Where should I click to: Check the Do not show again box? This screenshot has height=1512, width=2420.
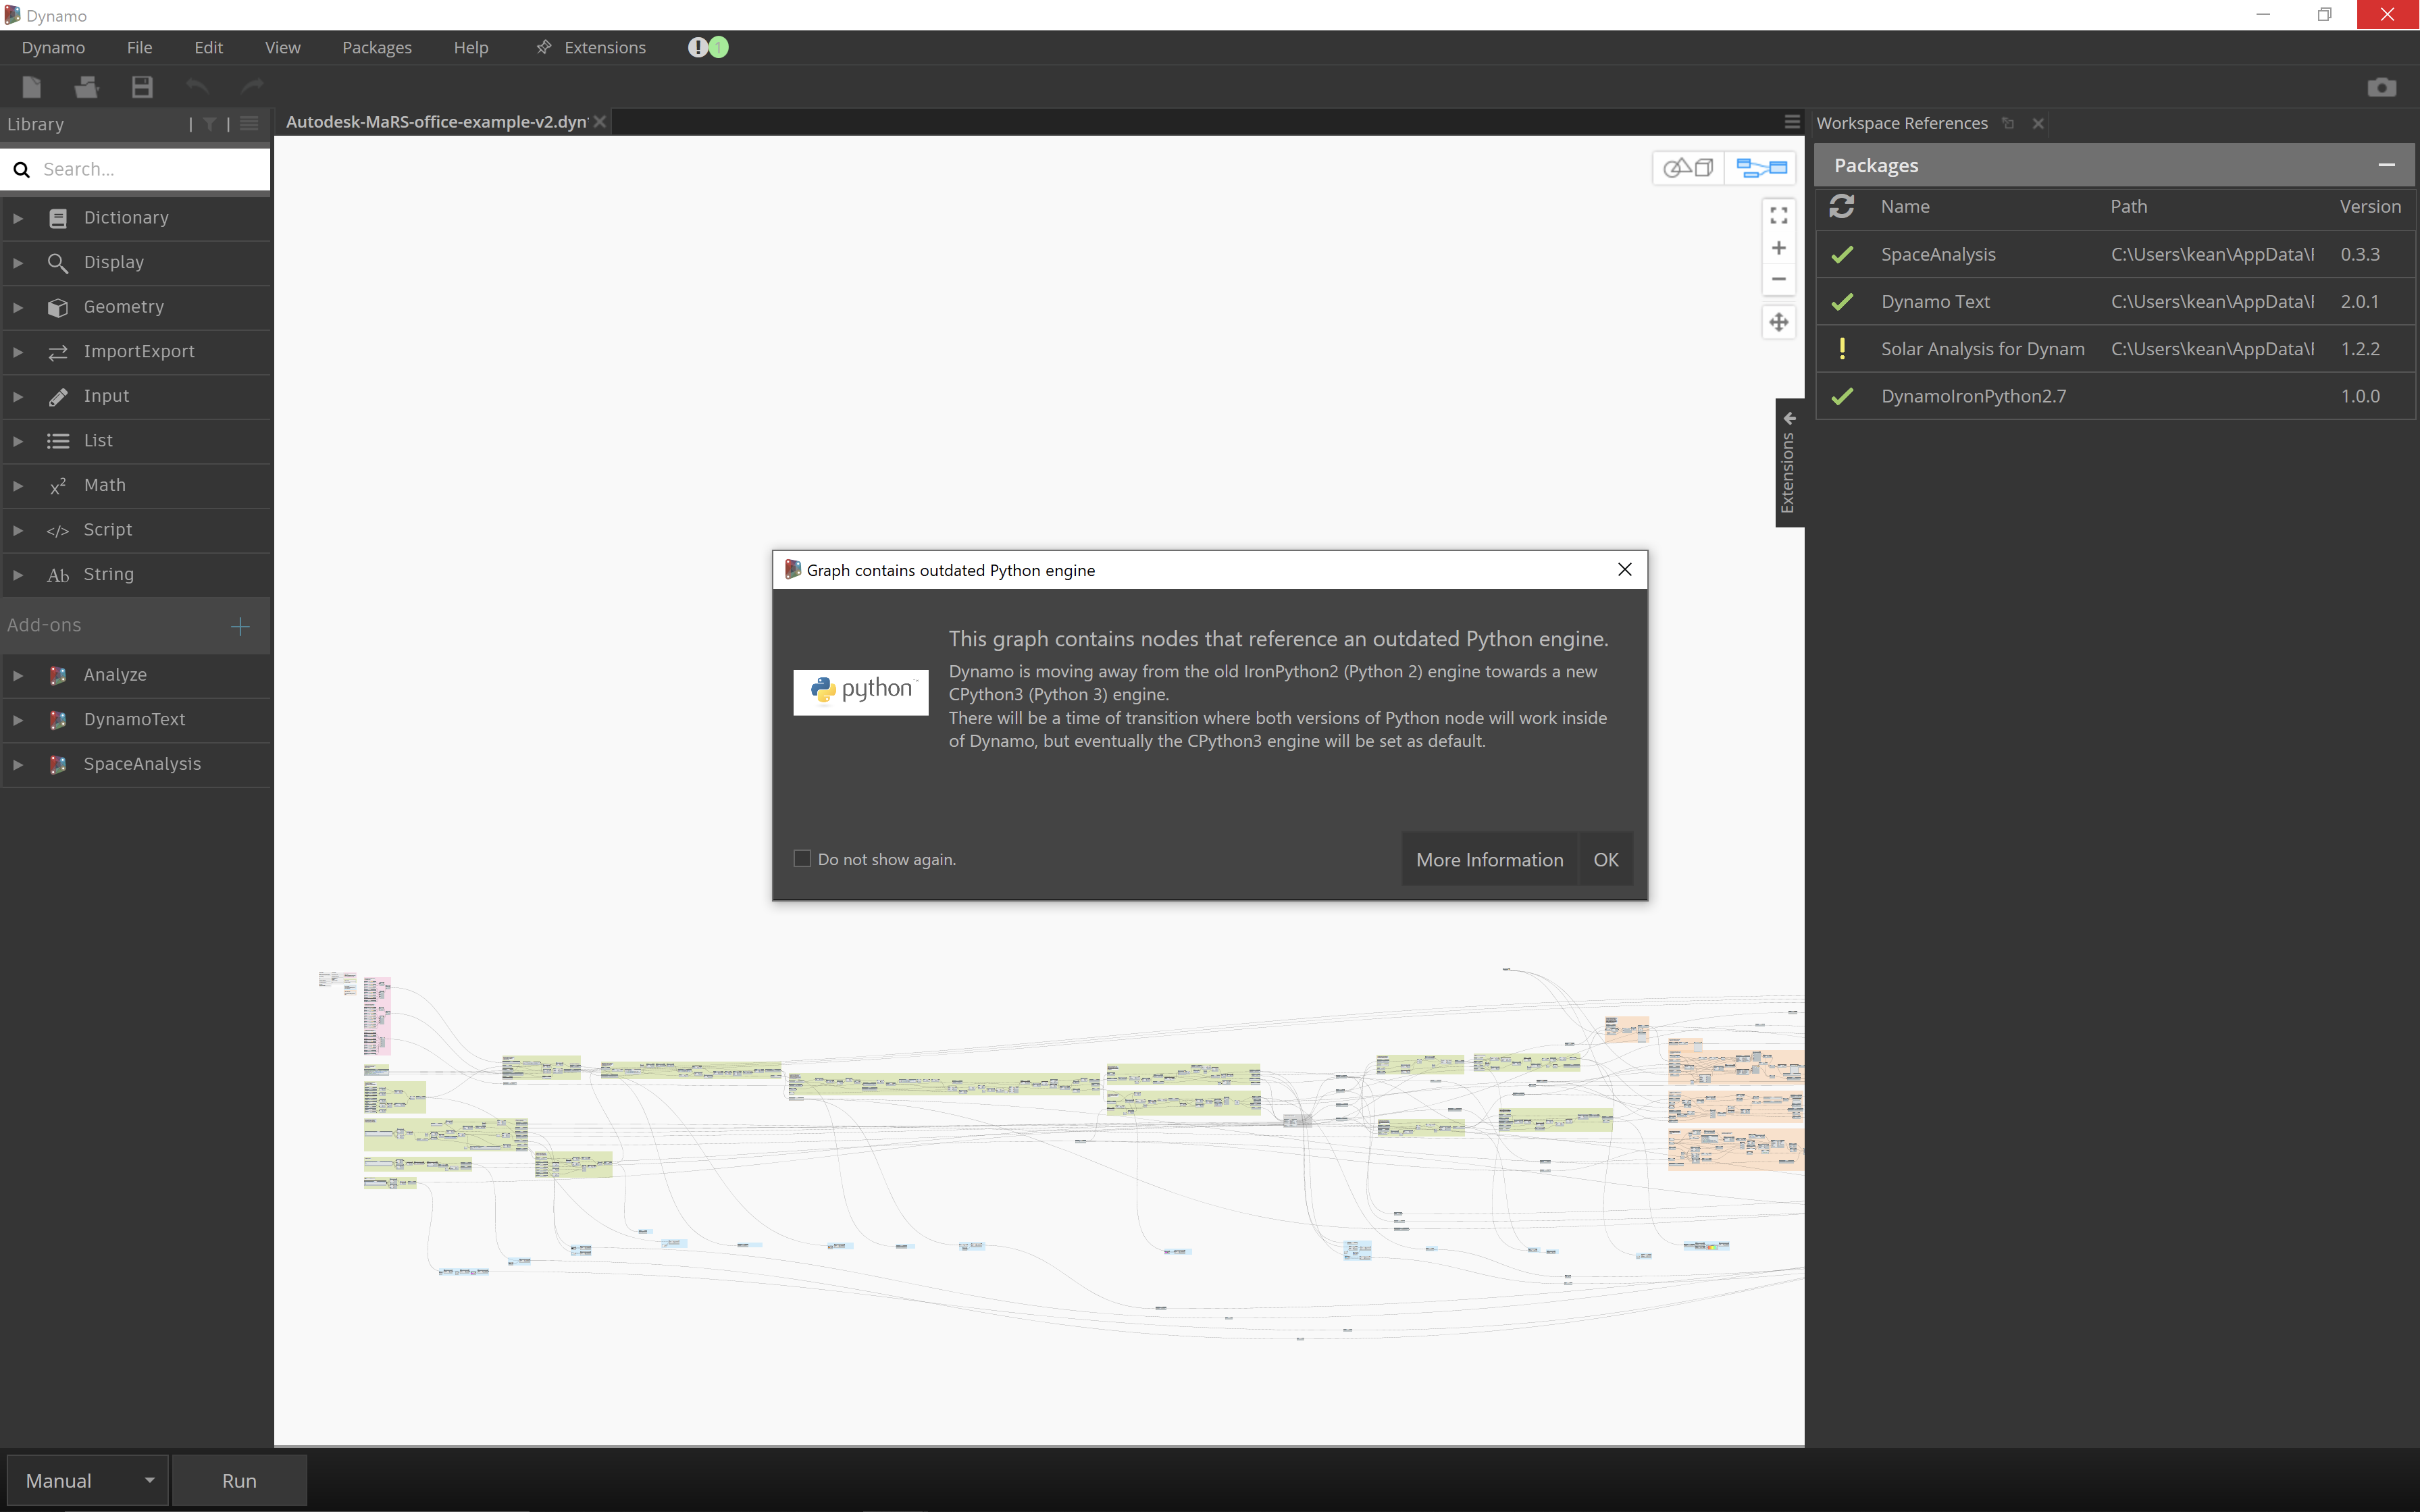tap(802, 859)
